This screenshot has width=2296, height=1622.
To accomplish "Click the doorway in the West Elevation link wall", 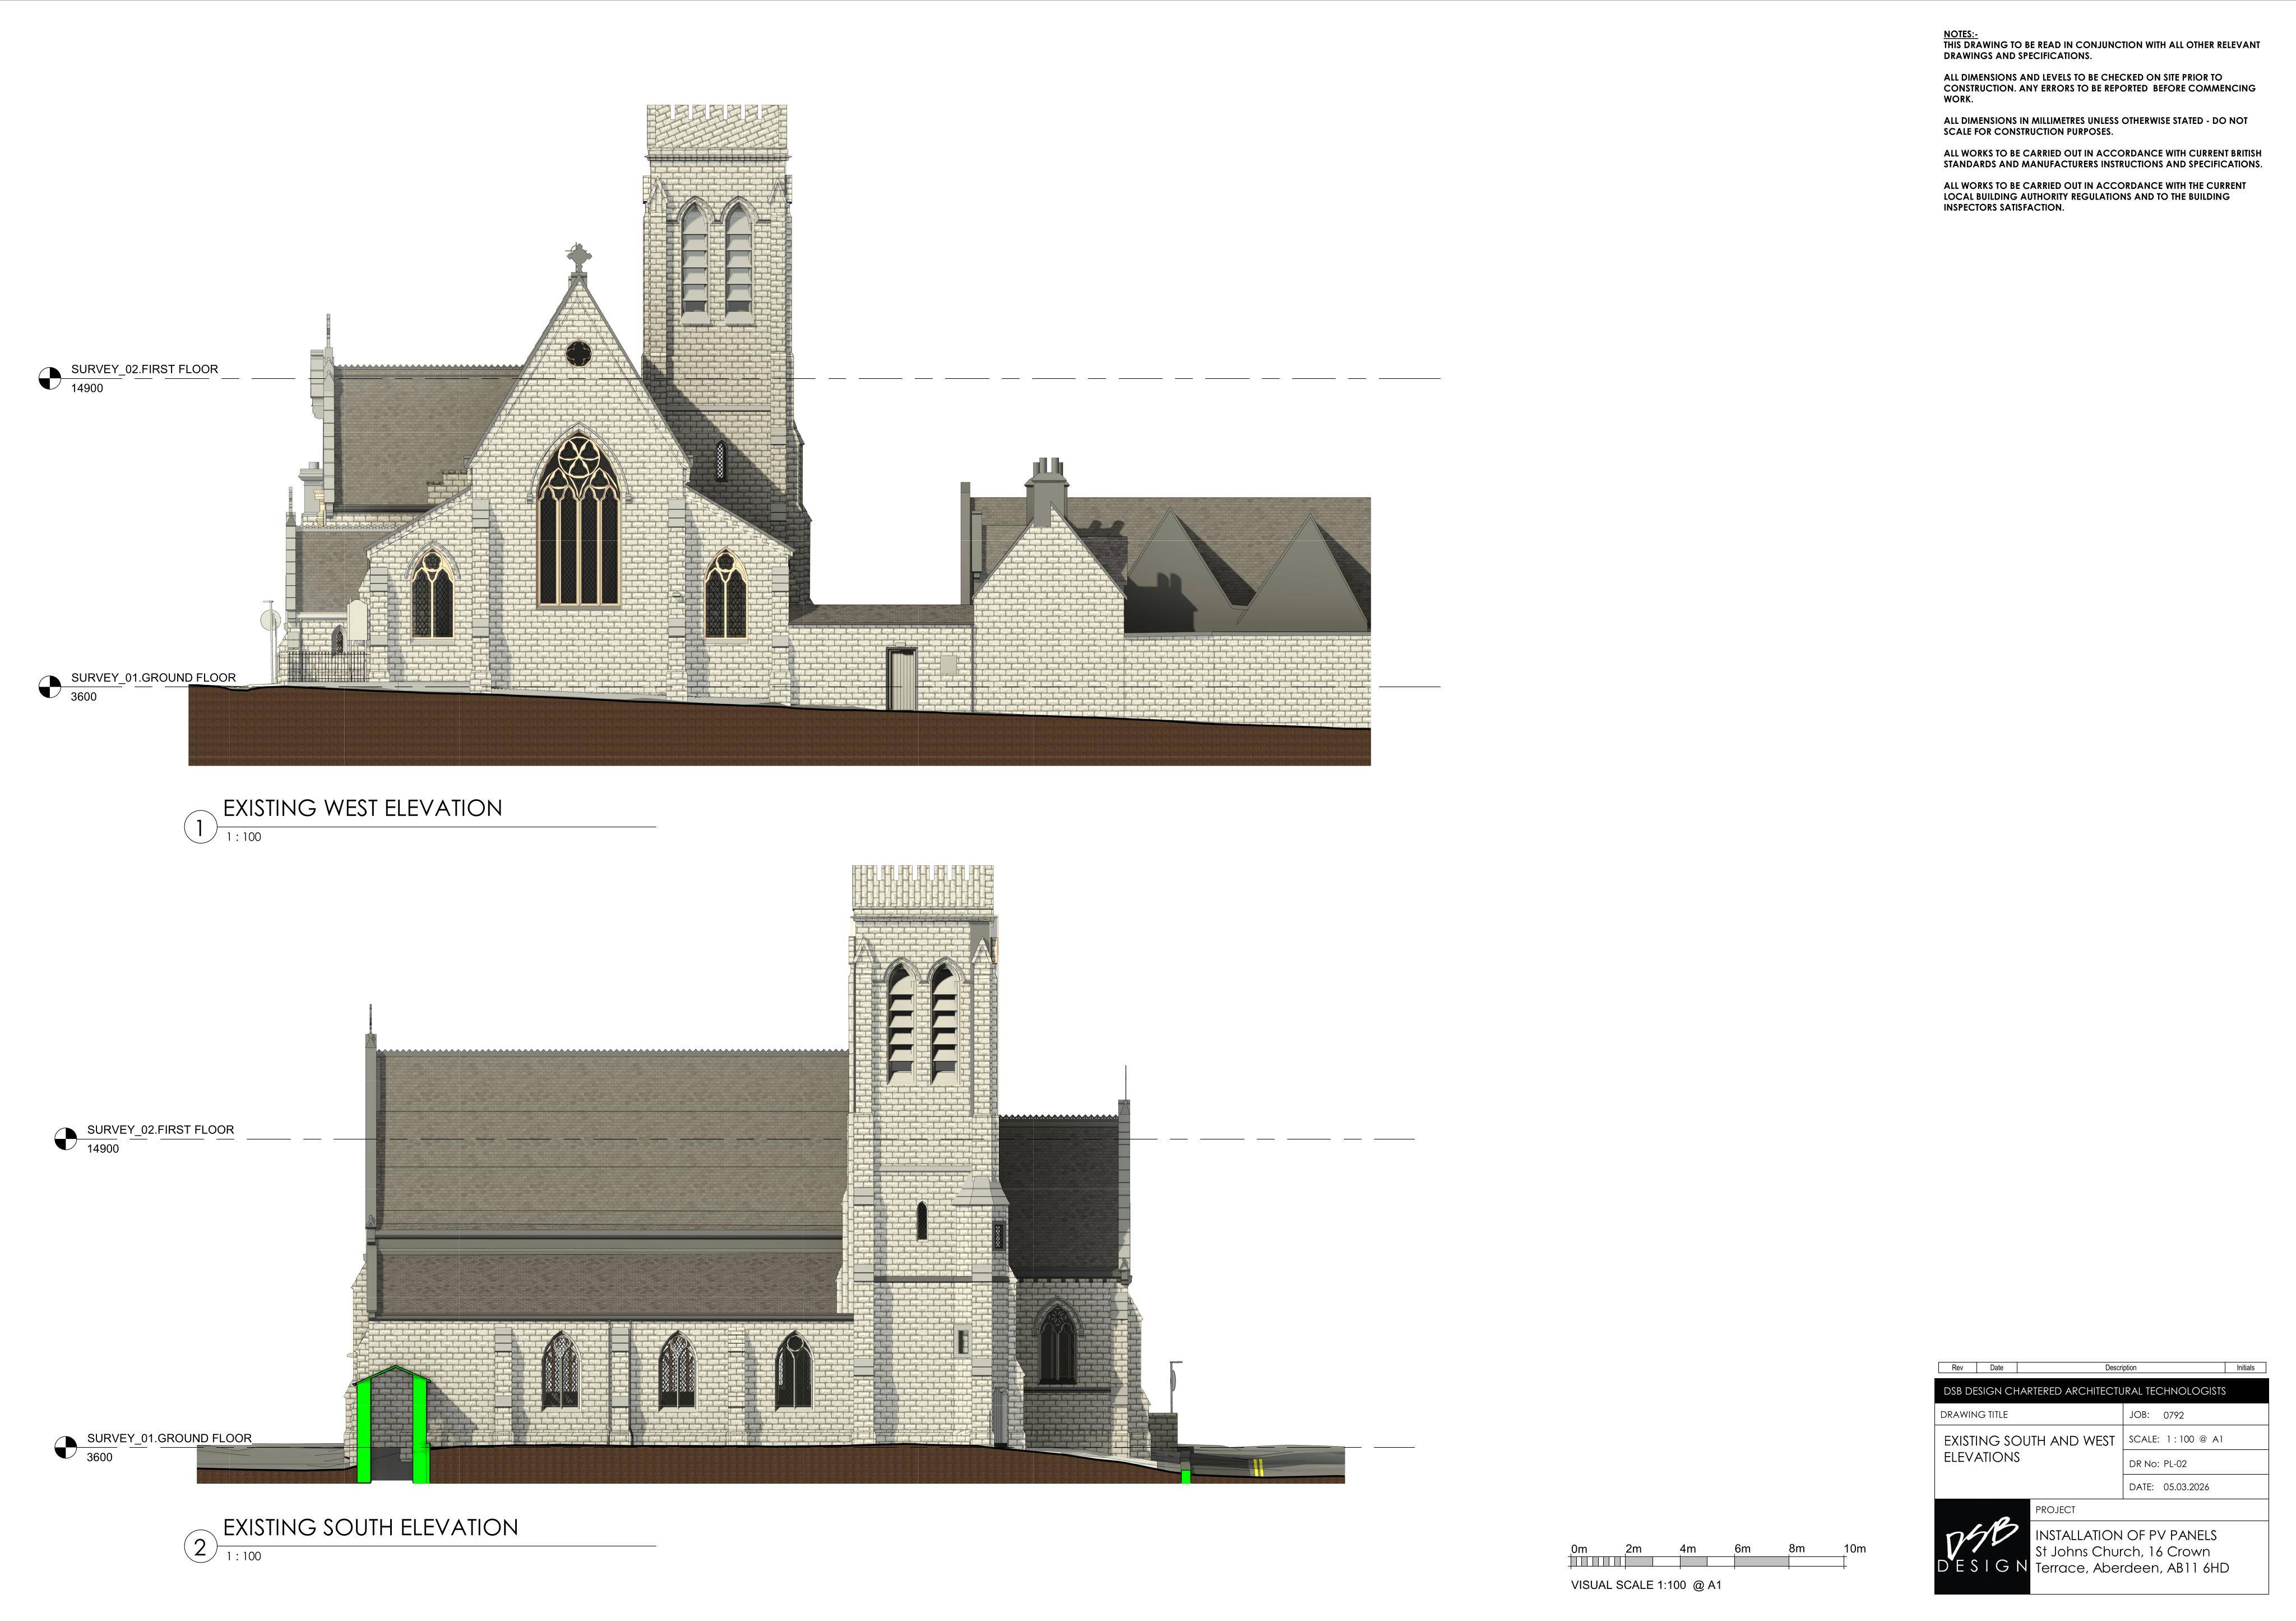I will pos(902,679).
